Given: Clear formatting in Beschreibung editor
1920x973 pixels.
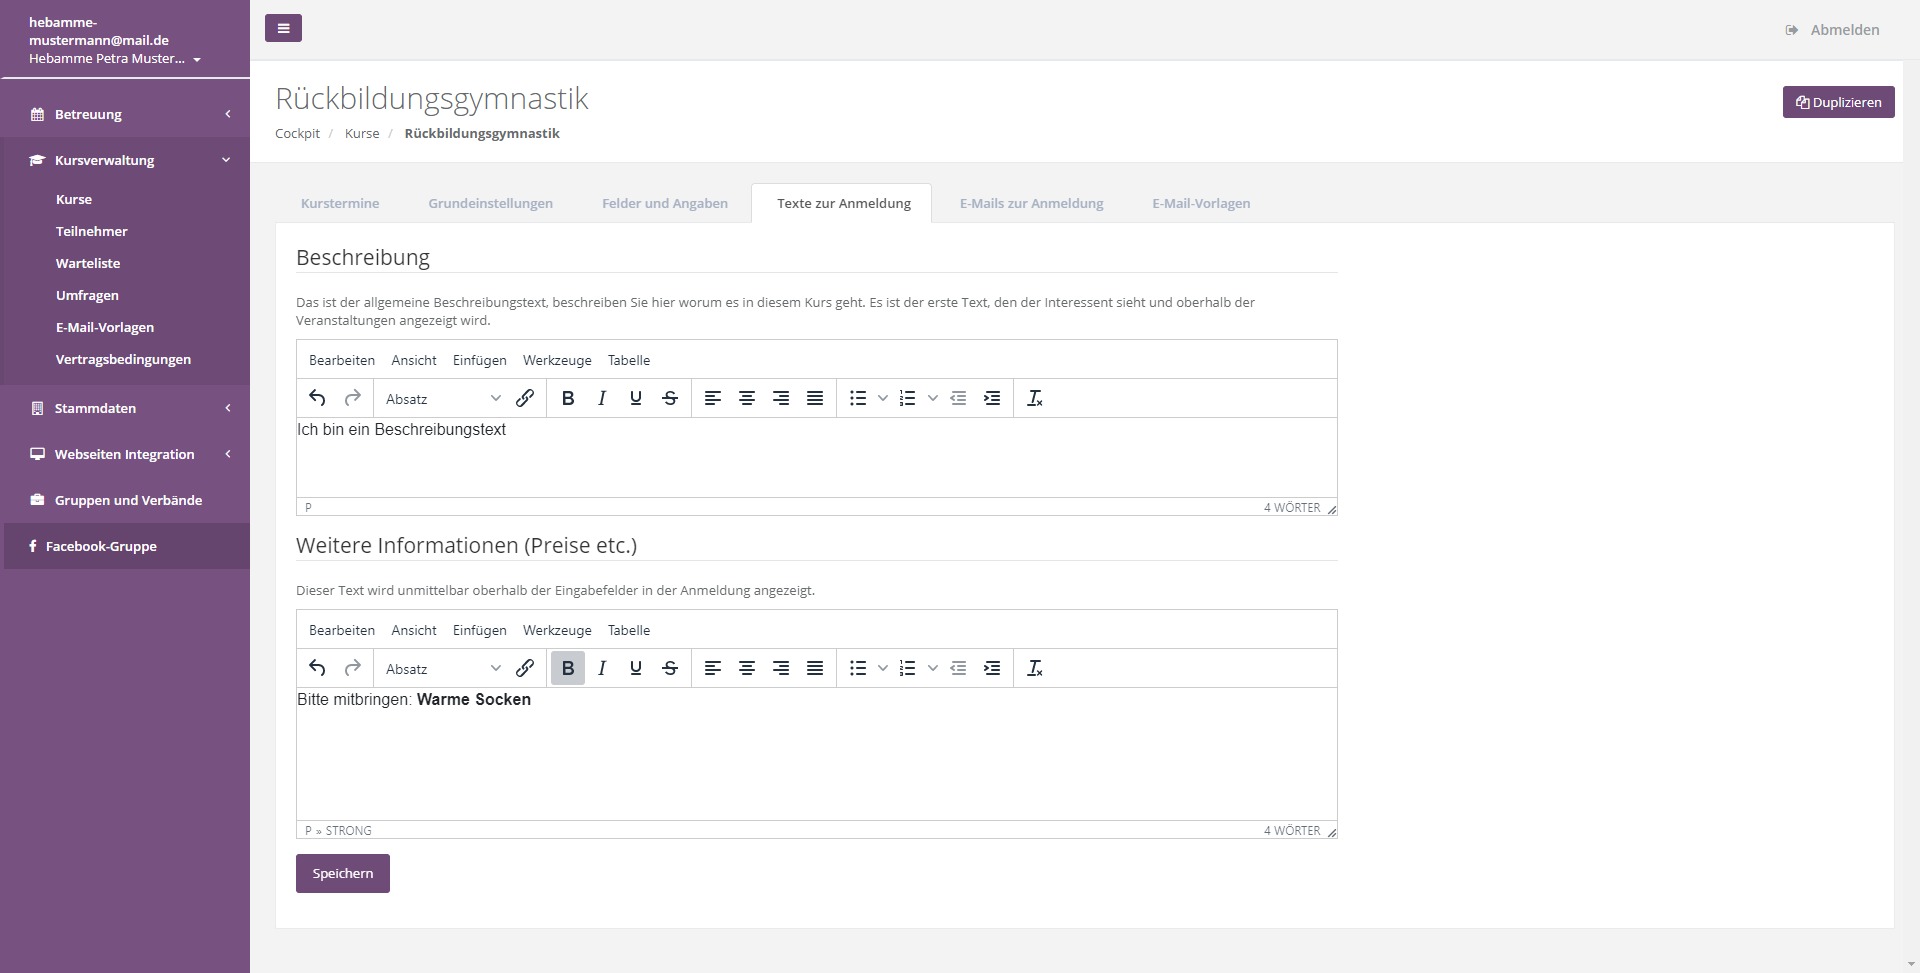Looking at the screenshot, I should pos(1035,398).
